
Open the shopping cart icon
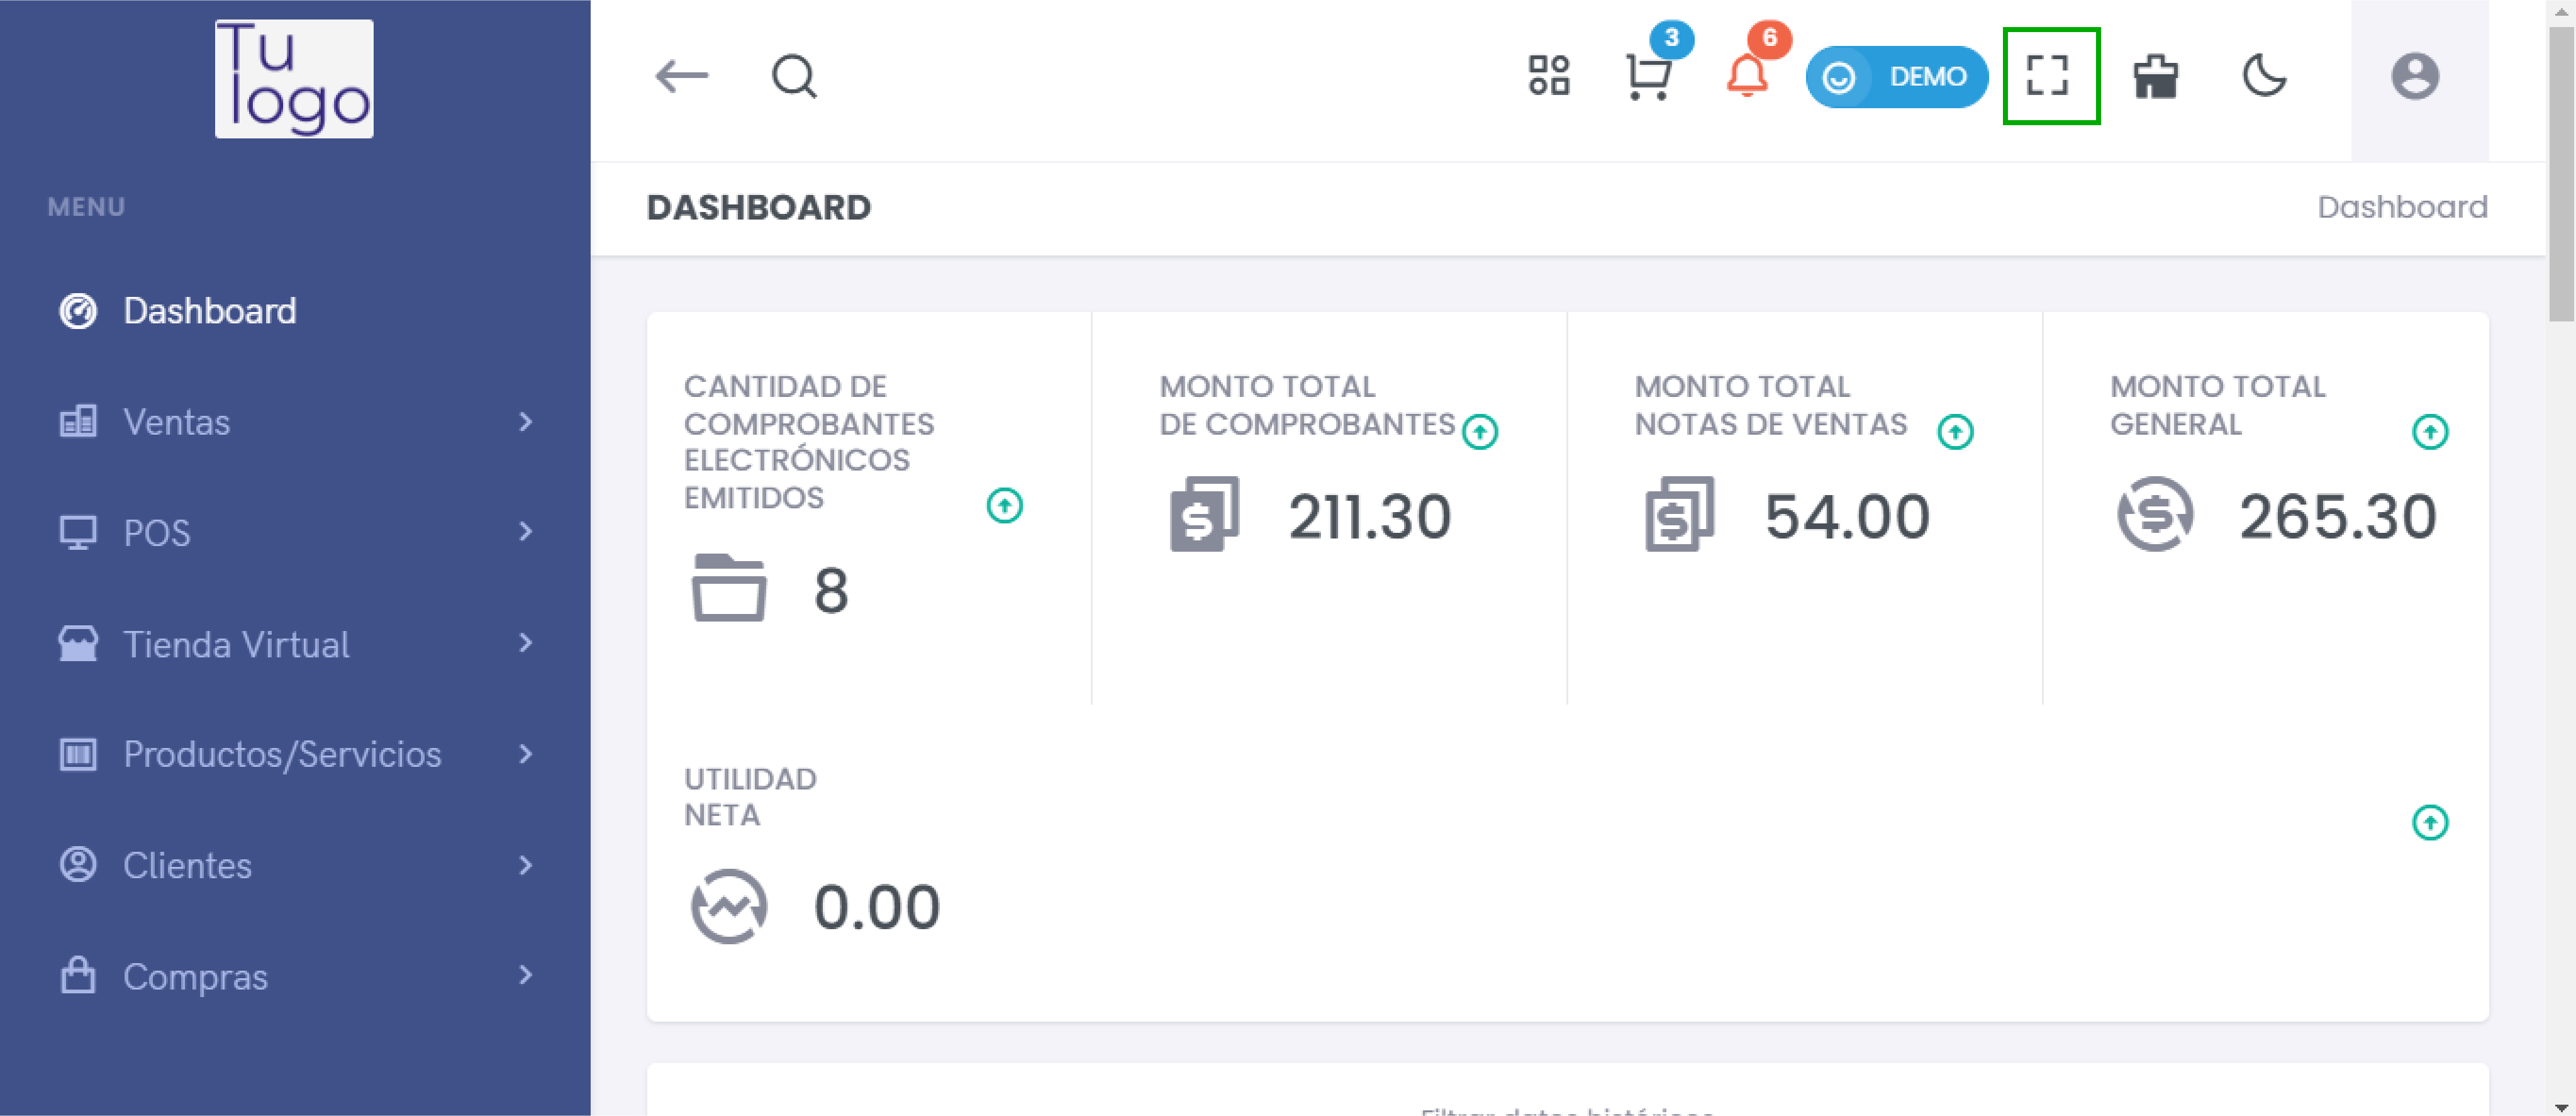1647,76
